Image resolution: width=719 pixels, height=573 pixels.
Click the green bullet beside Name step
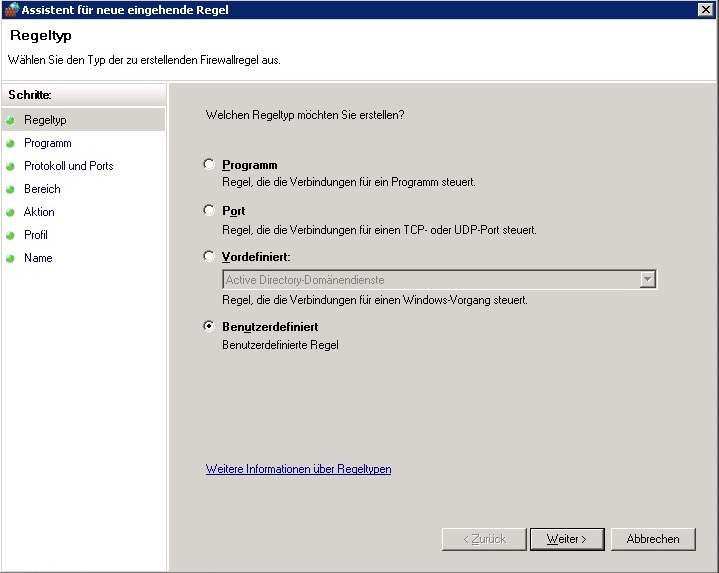pos(11,258)
